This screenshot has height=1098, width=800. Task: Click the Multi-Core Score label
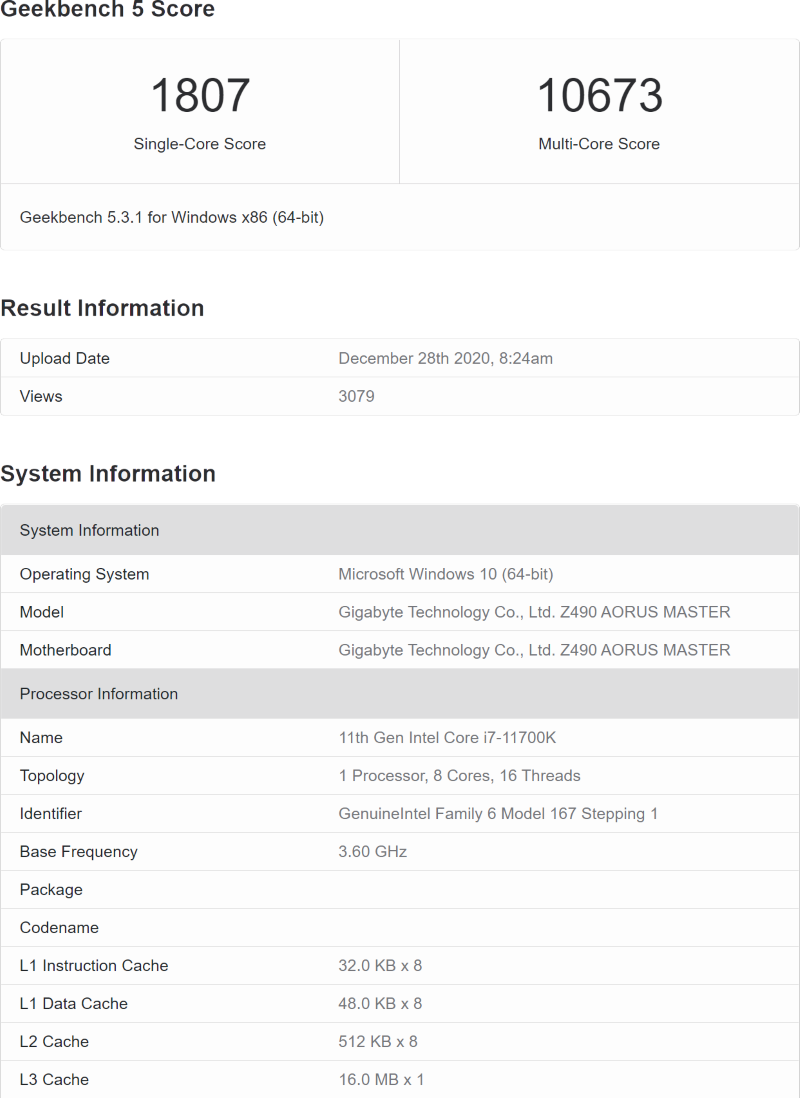(599, 144)
